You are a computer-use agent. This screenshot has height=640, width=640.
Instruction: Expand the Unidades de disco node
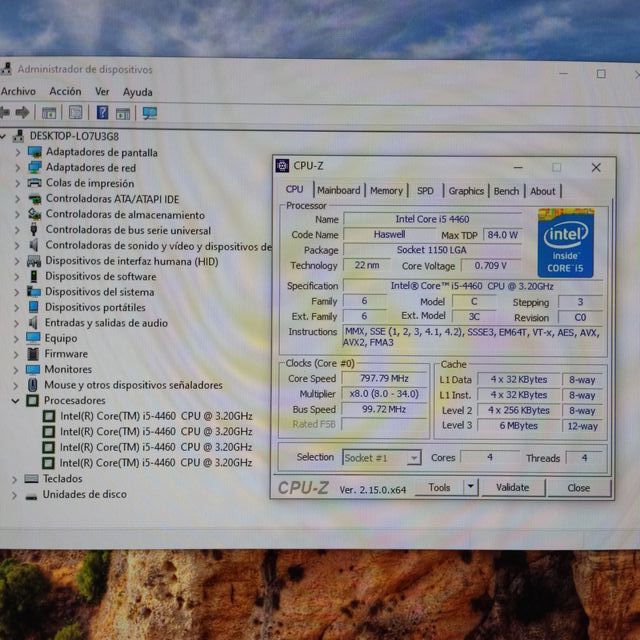coord(14,495)
